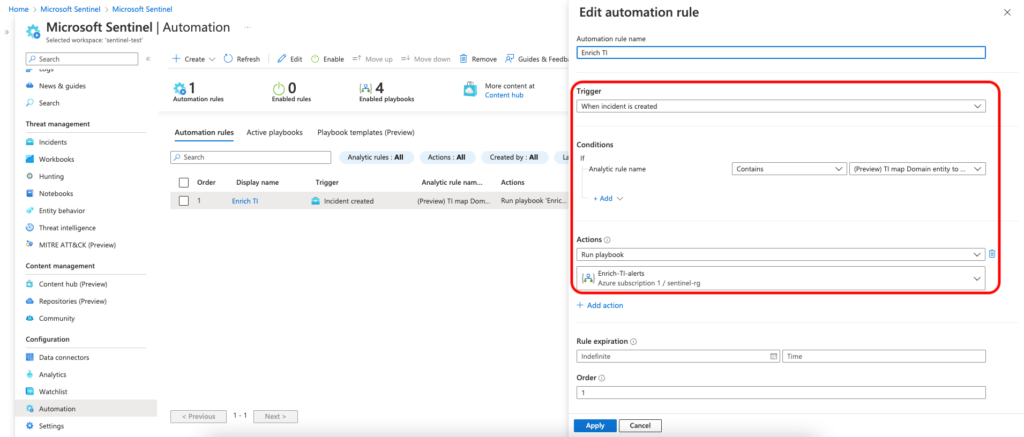The width and height of the screenshot is (1024, 437).
Task: Click the Data connectors grid icon
Action: pyautogui.click(x=29, y=357)
